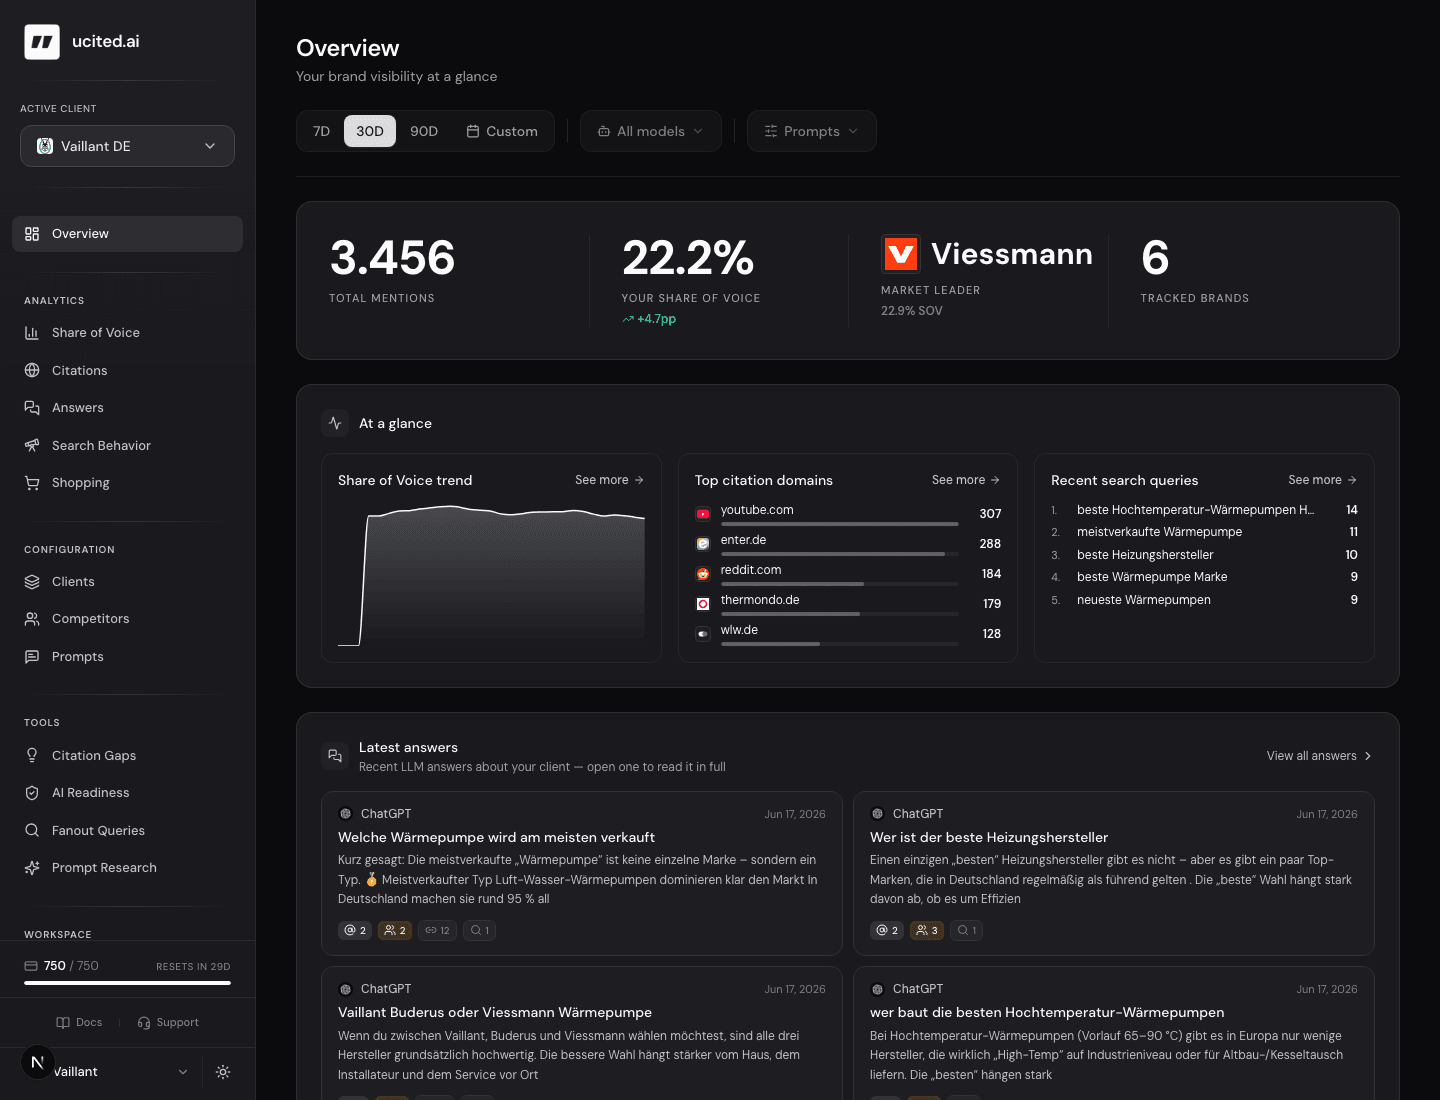Switch the time range to 90D
1440x1100 pixels.
click(x=424, y=131)
